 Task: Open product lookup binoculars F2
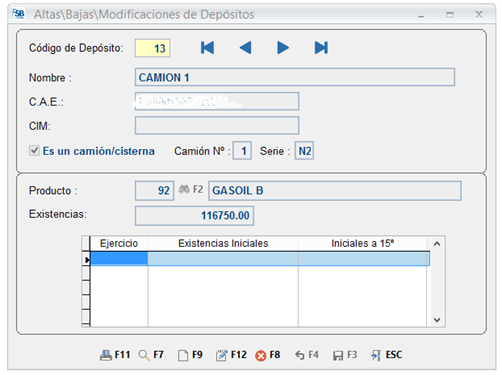pos(190,190)
